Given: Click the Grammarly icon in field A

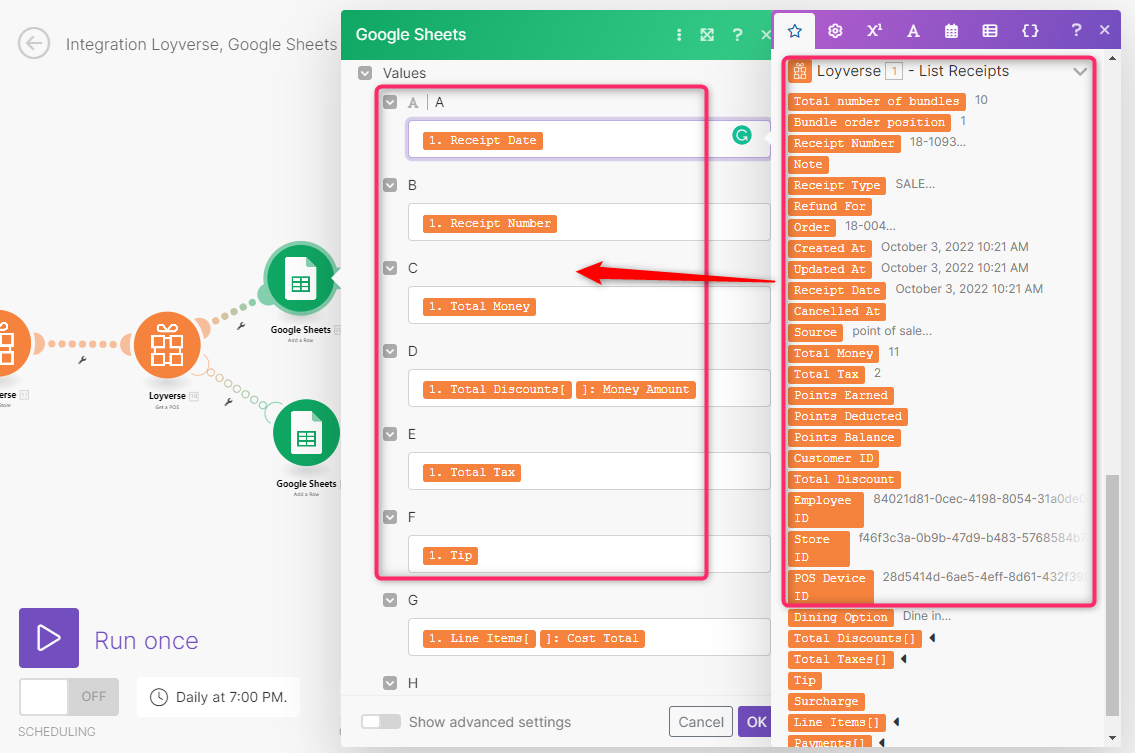Looking at the screenshot, I should (741, 135).
